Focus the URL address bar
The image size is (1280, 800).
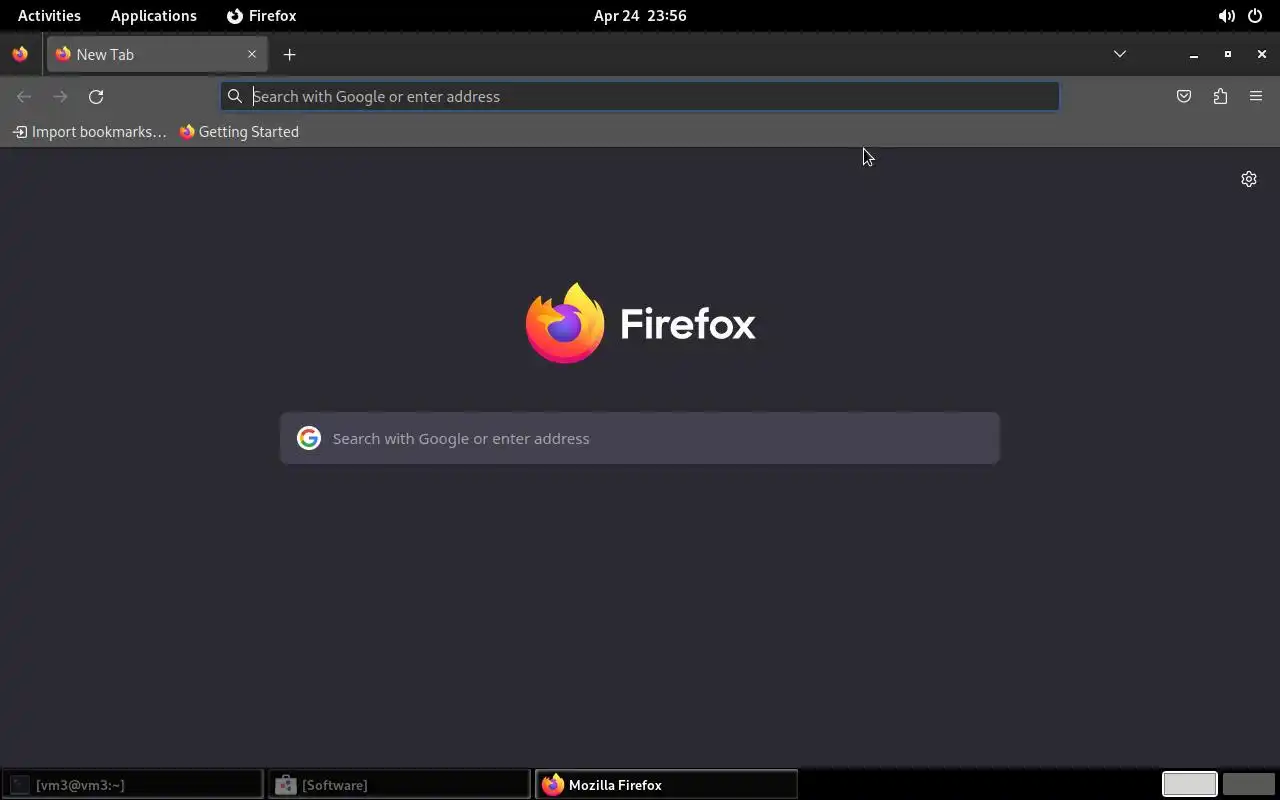(x=640, y=96)
